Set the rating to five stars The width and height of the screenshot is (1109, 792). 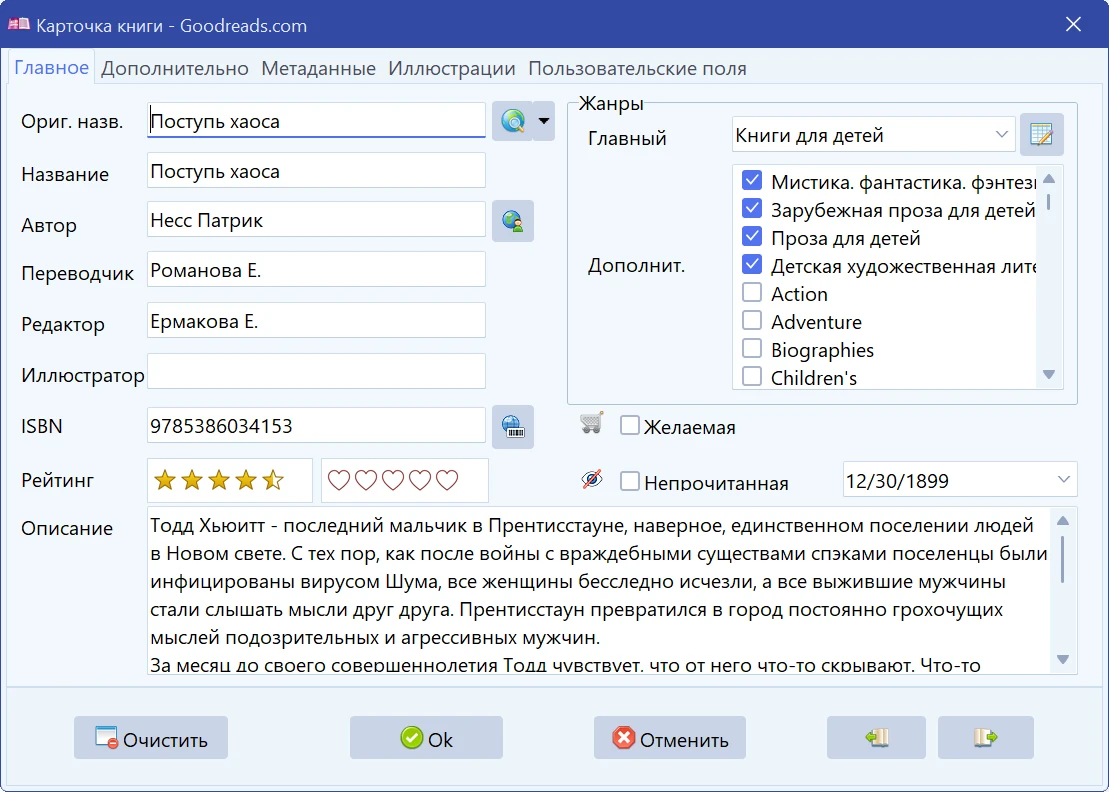(x=273, y=481)
